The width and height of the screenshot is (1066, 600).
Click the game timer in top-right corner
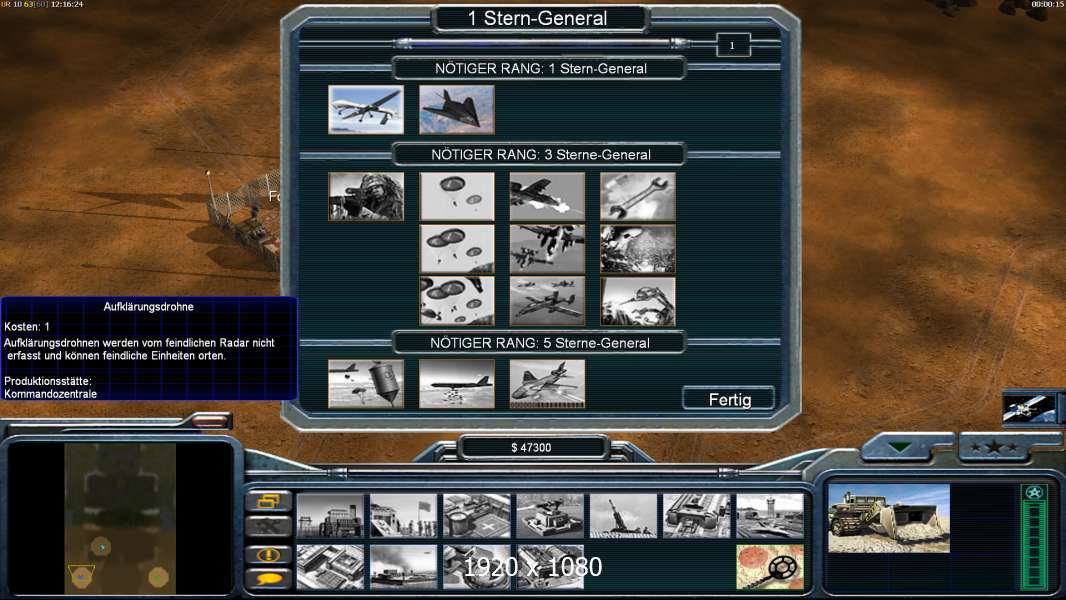point(1048,4)
